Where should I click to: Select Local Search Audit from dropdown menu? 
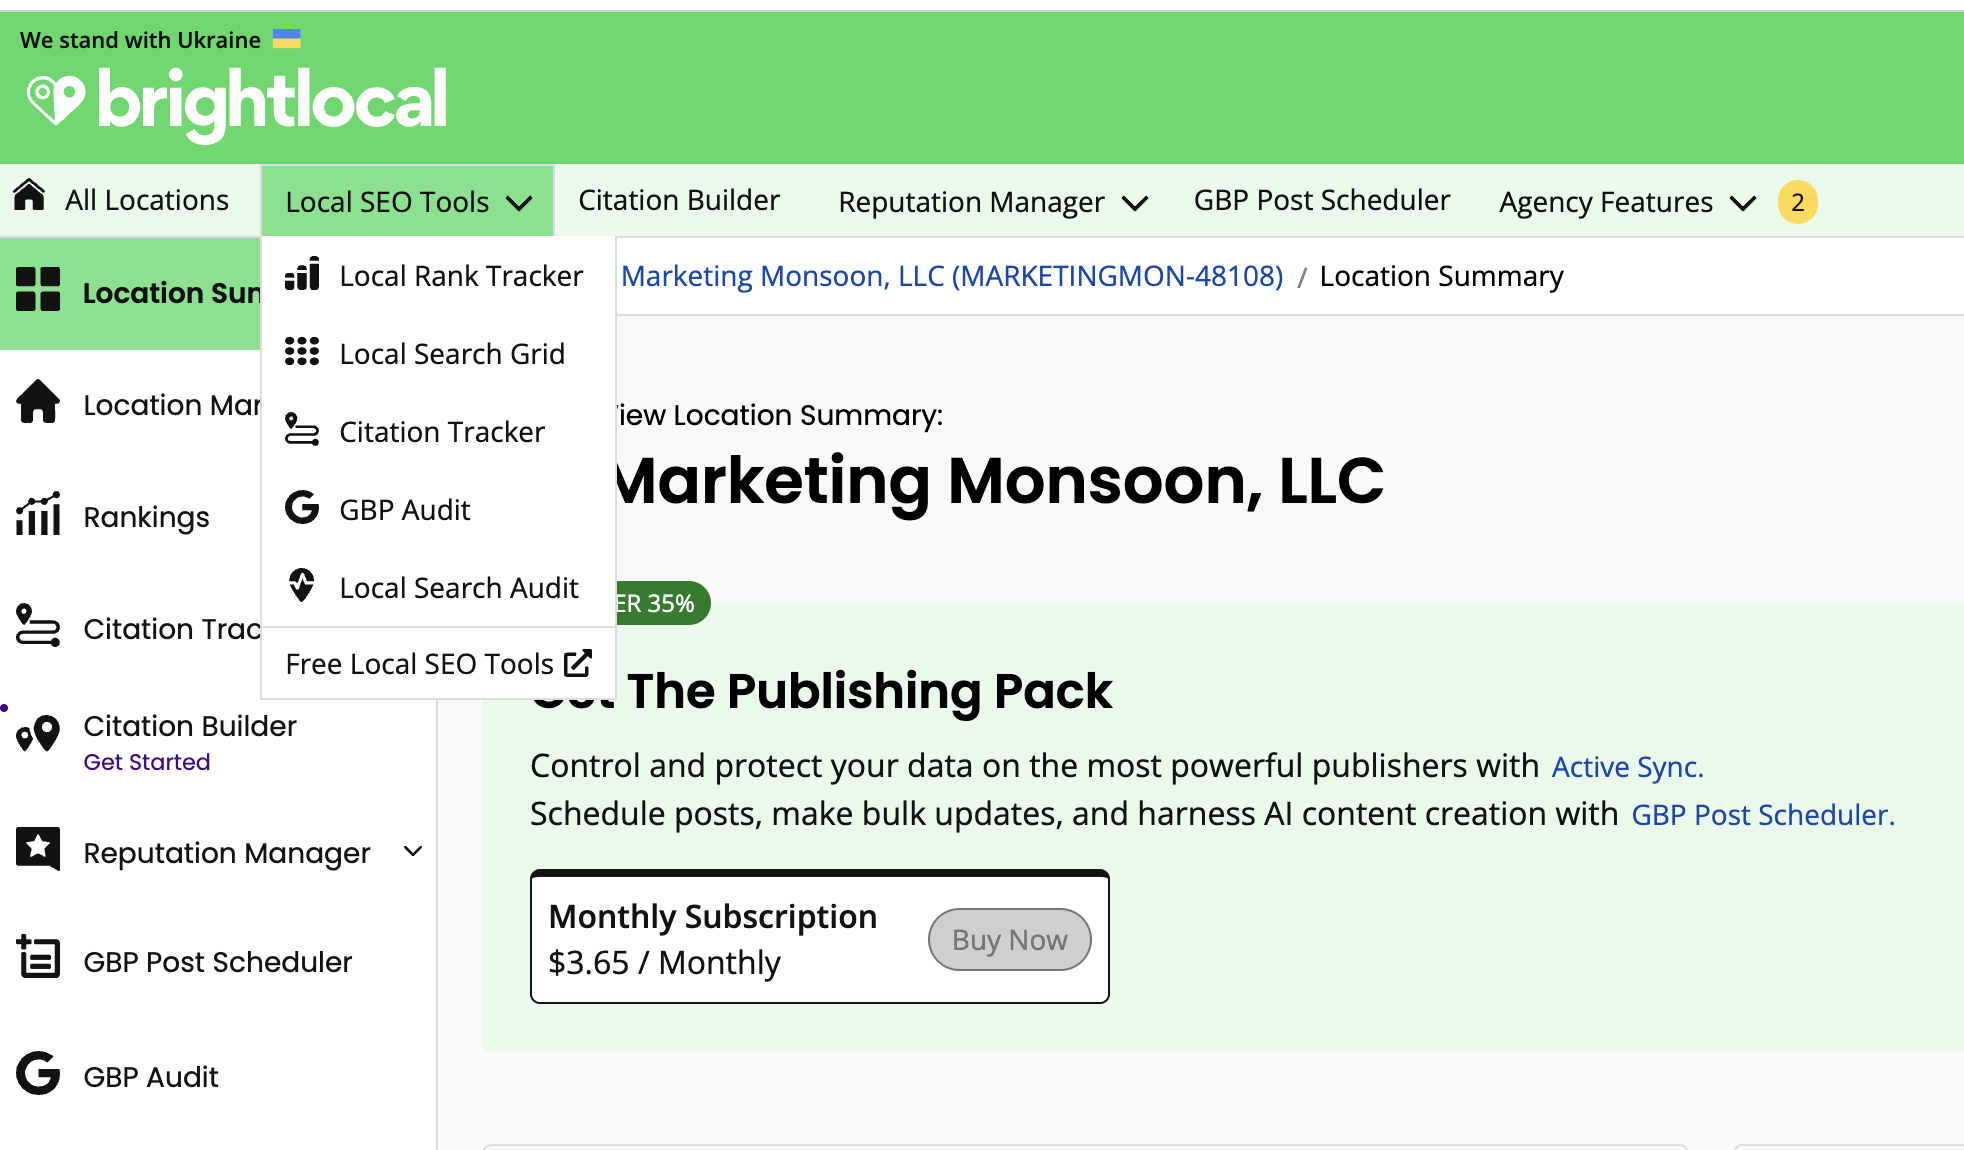click(438, 588)
